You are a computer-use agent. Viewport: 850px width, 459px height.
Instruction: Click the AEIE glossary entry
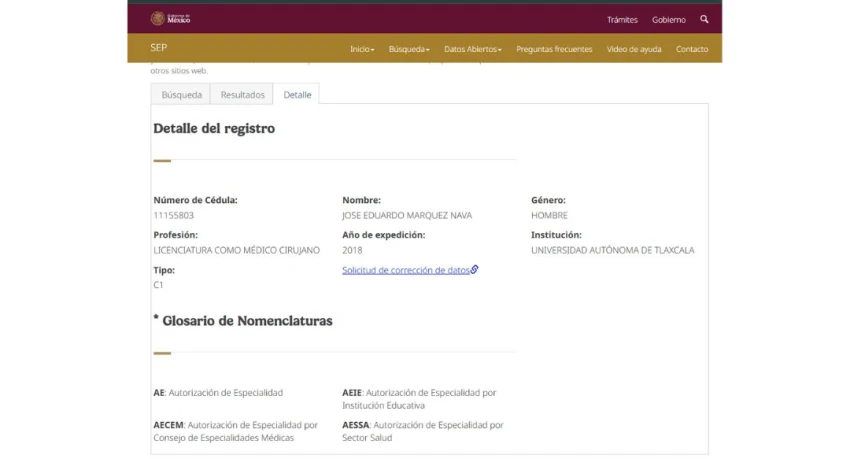(x=419, y=399)
